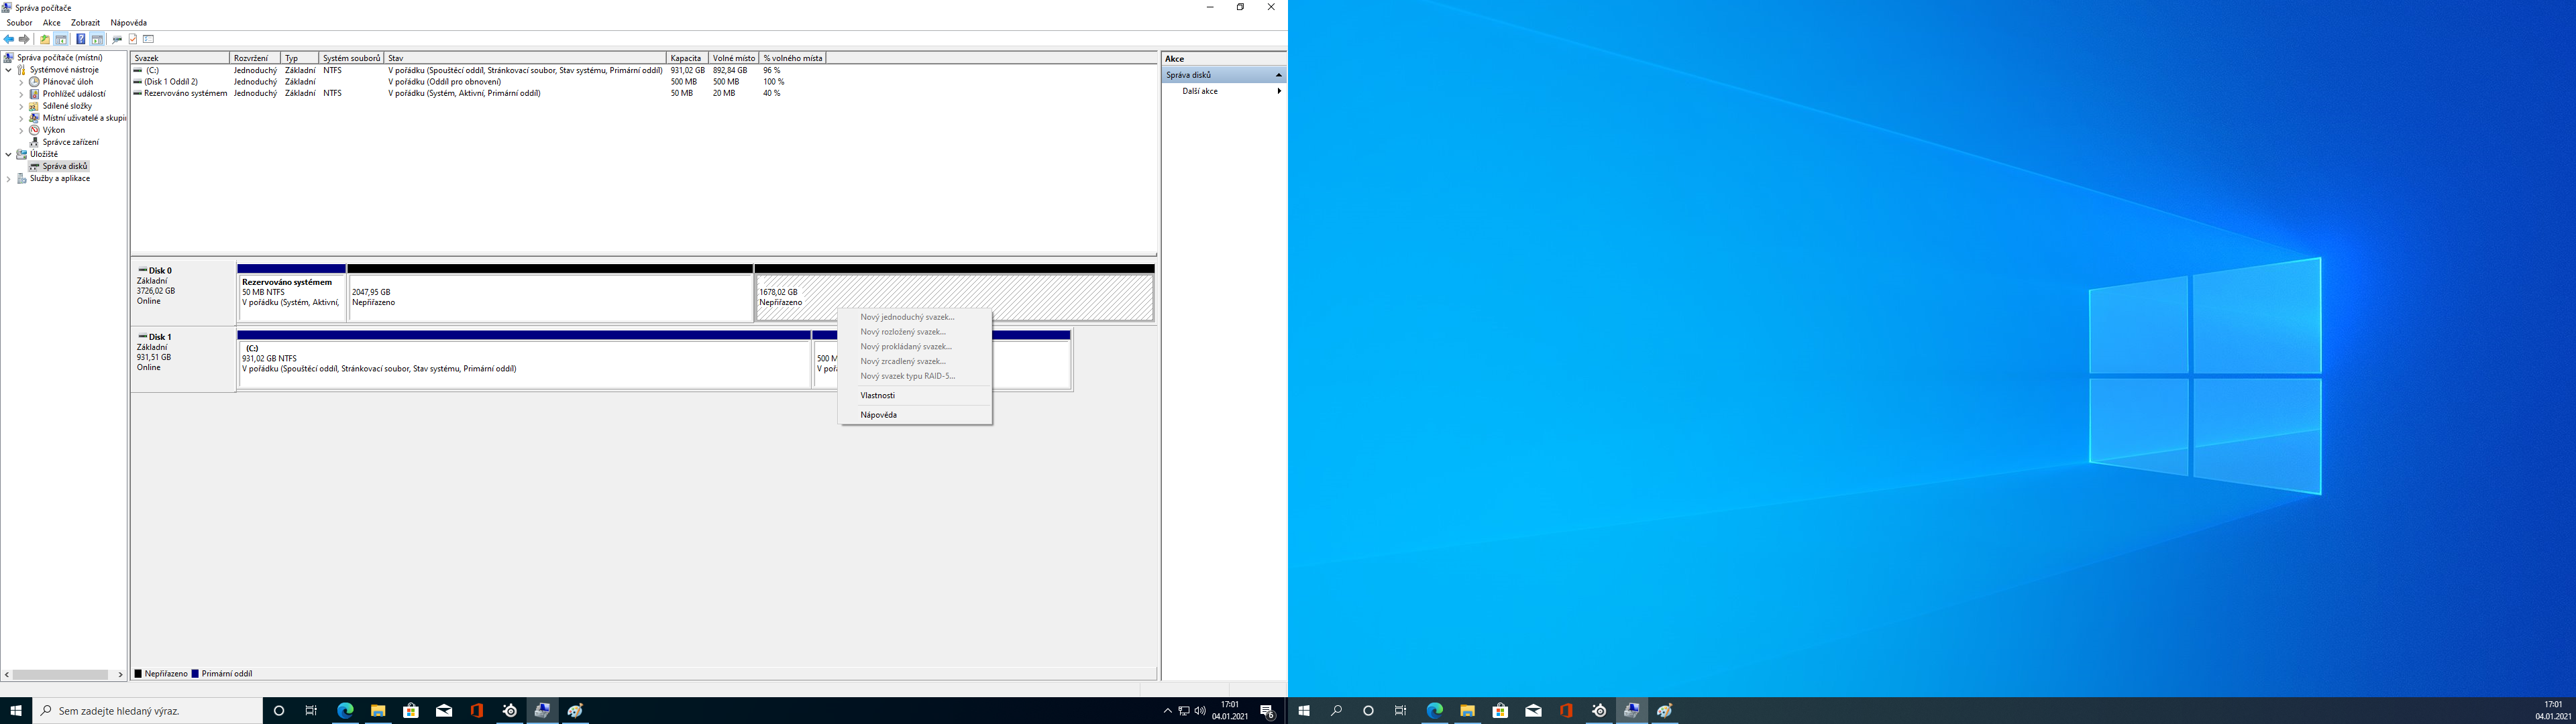
Task: Choose Nápověda in the context menu
Action: 878,414
